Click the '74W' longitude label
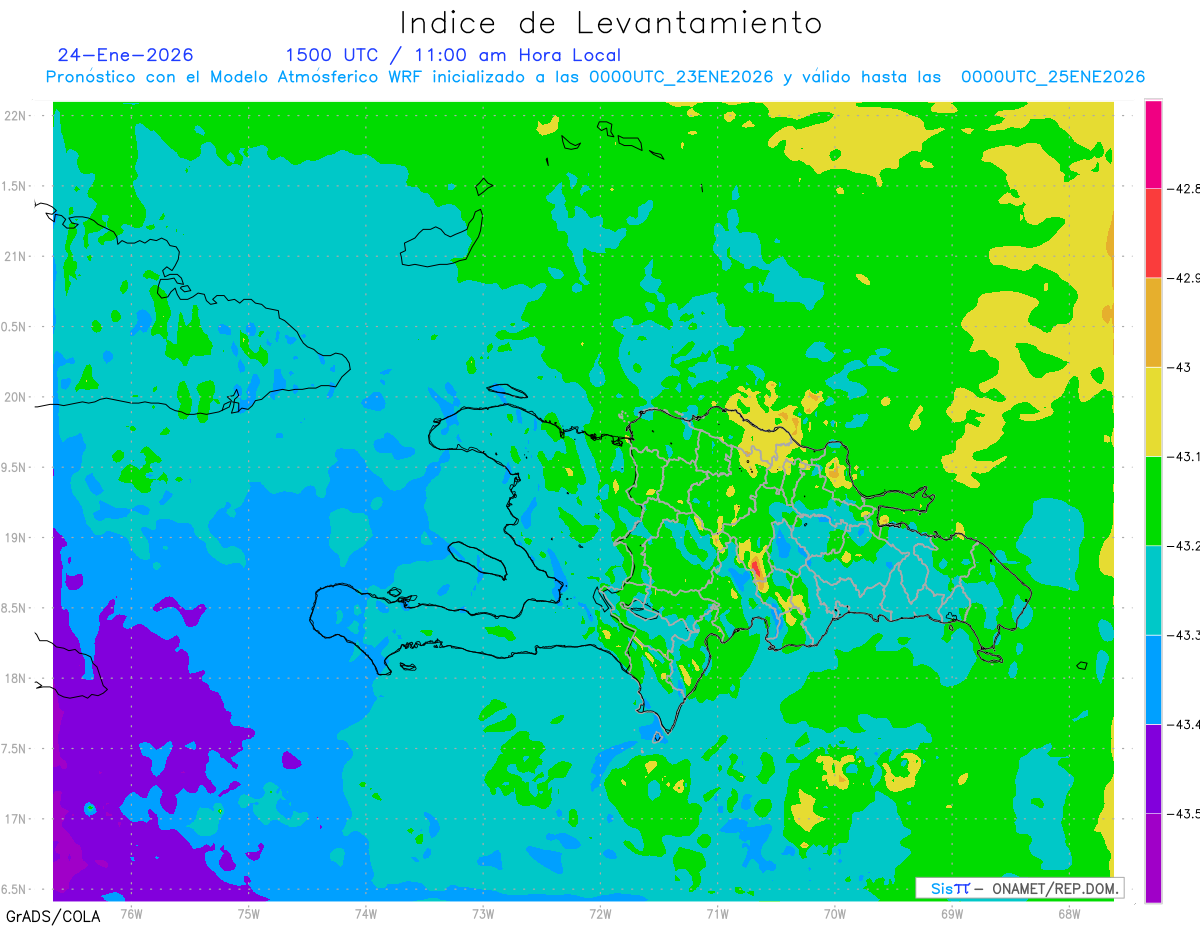 (365, 913)
